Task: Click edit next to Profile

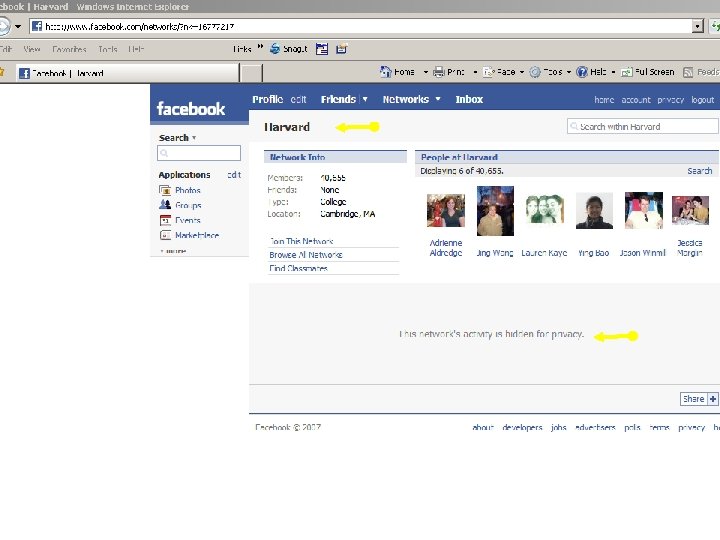Action: tap(298, 99)
